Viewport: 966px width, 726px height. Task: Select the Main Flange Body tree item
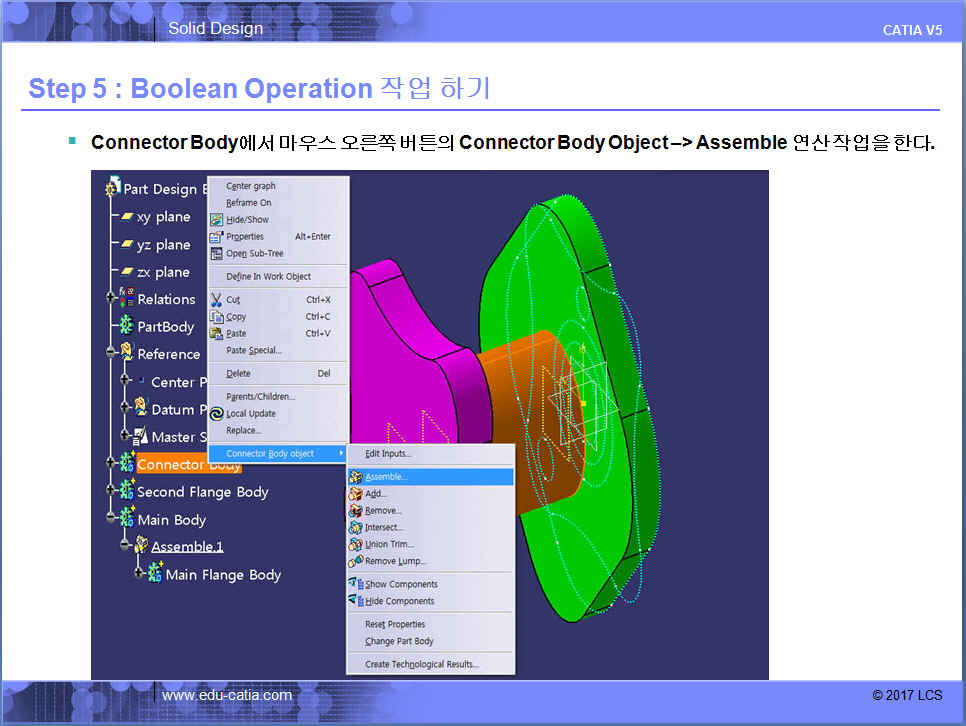[223, 574]
